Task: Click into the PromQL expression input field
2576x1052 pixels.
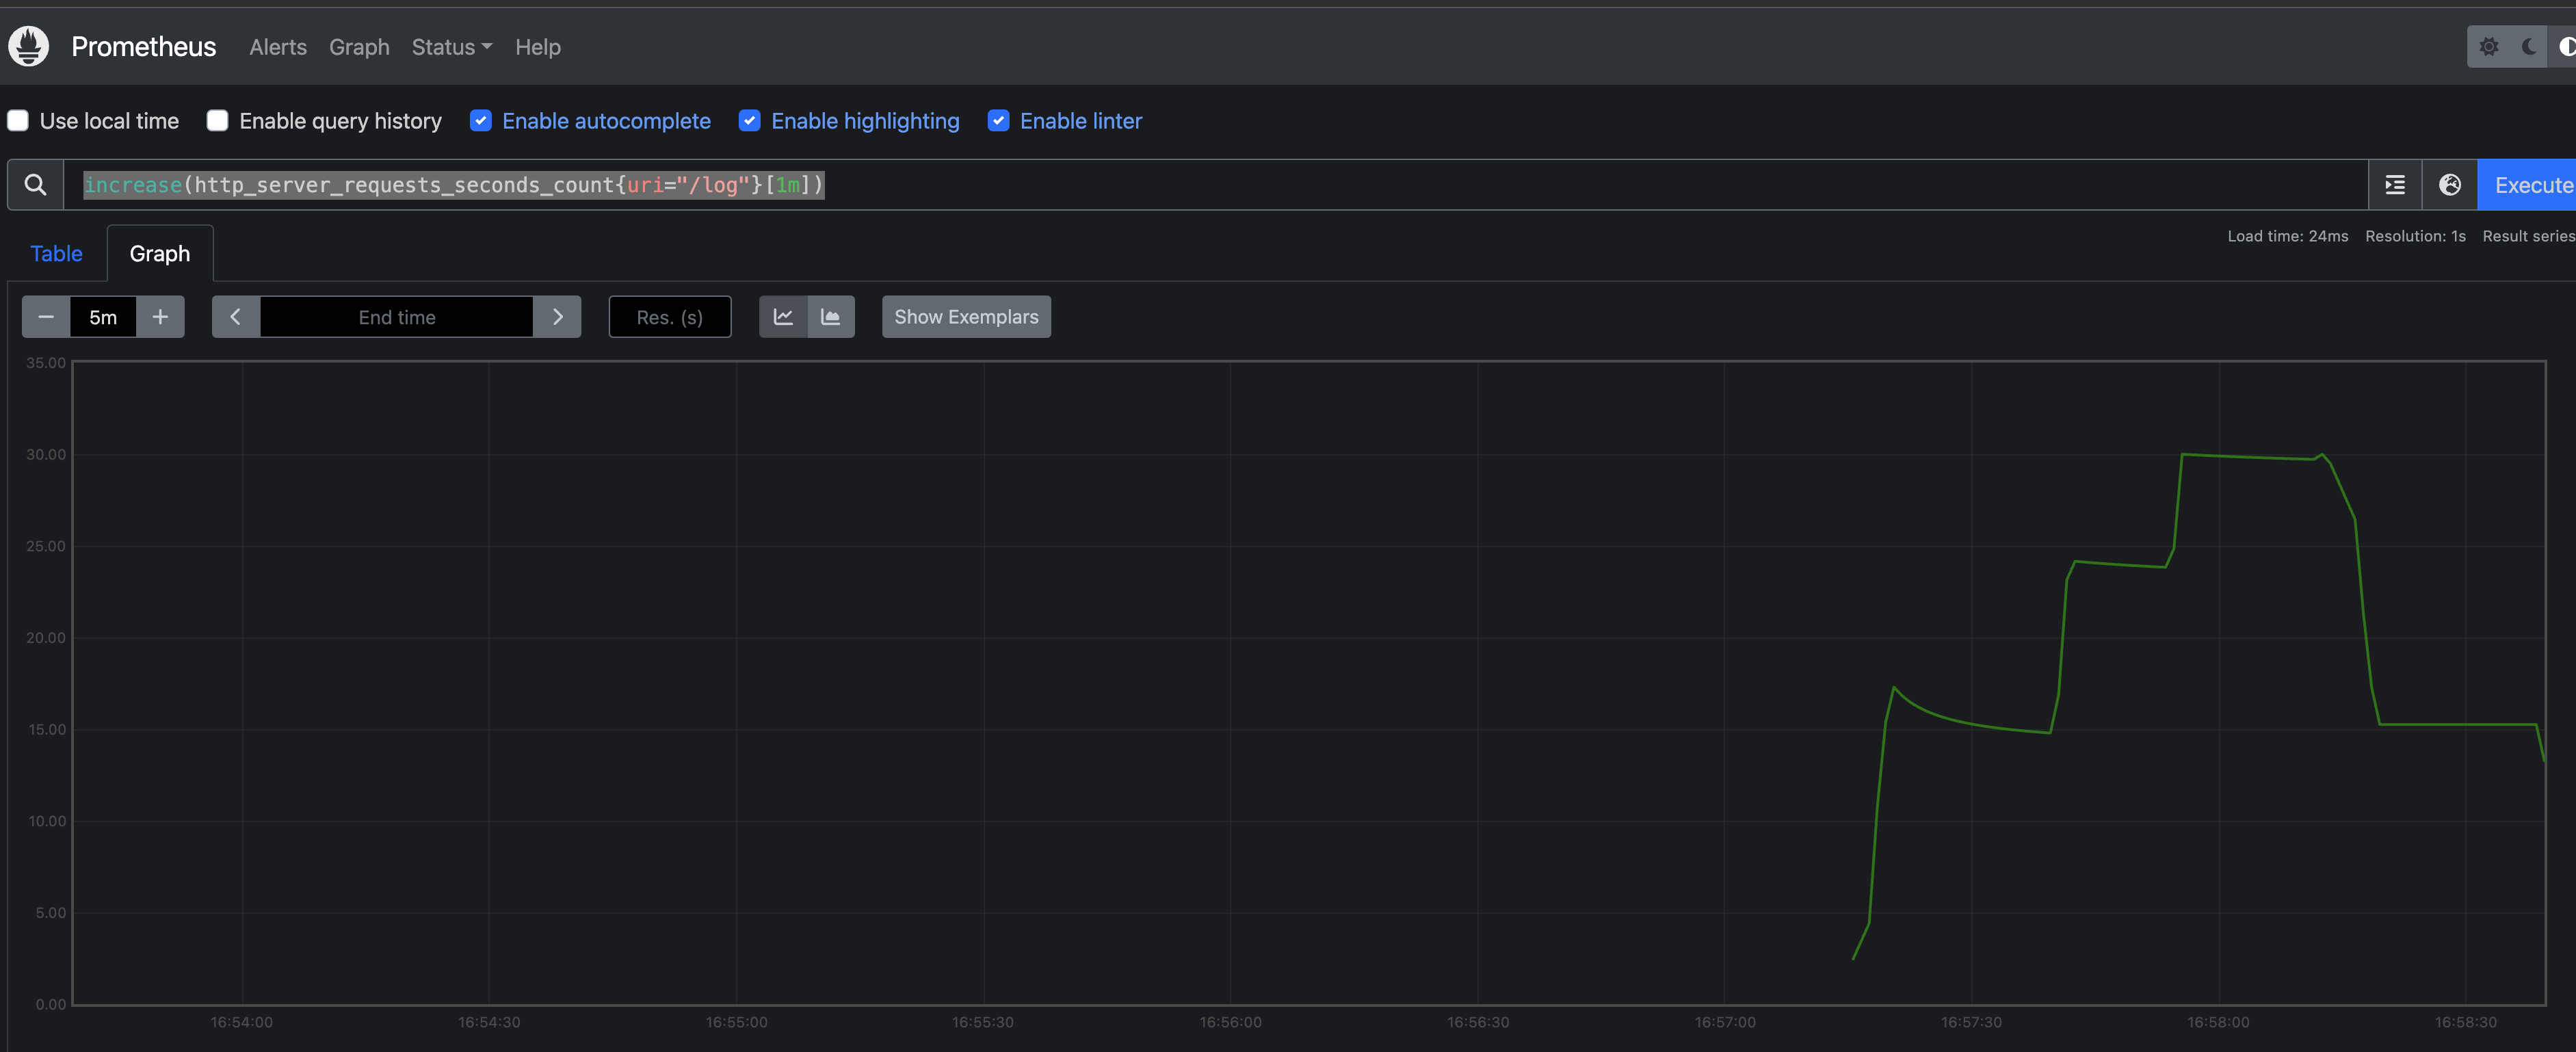Action: click(1216, 185)
